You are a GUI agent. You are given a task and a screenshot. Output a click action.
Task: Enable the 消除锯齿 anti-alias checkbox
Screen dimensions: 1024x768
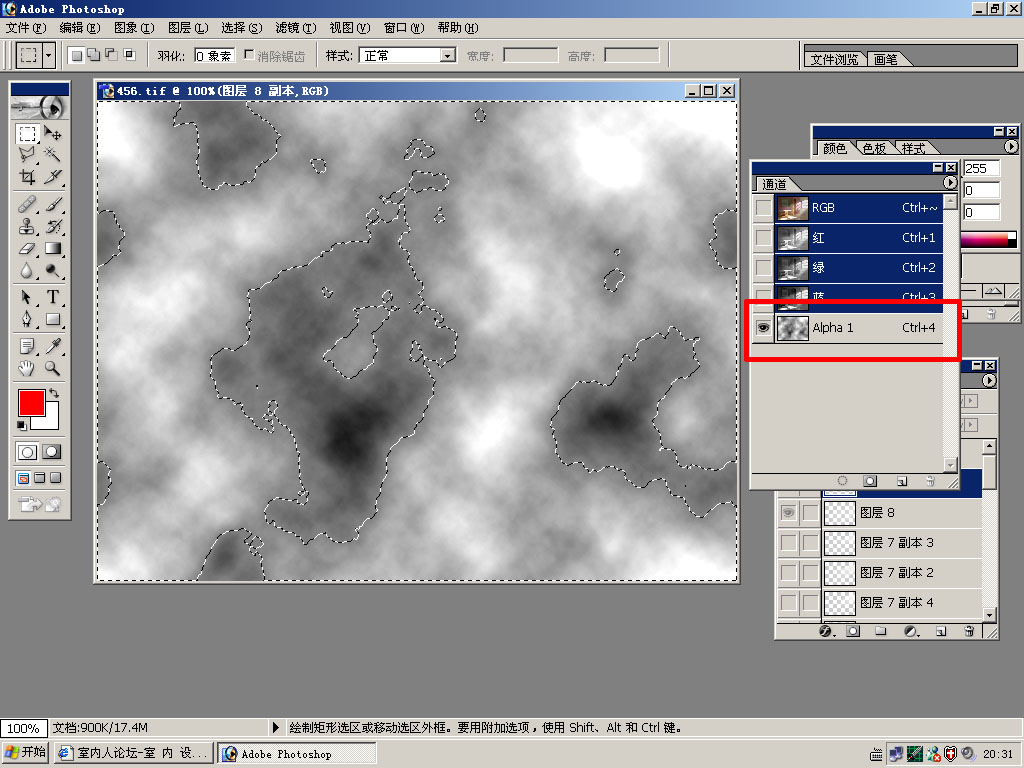coord(249,55)
